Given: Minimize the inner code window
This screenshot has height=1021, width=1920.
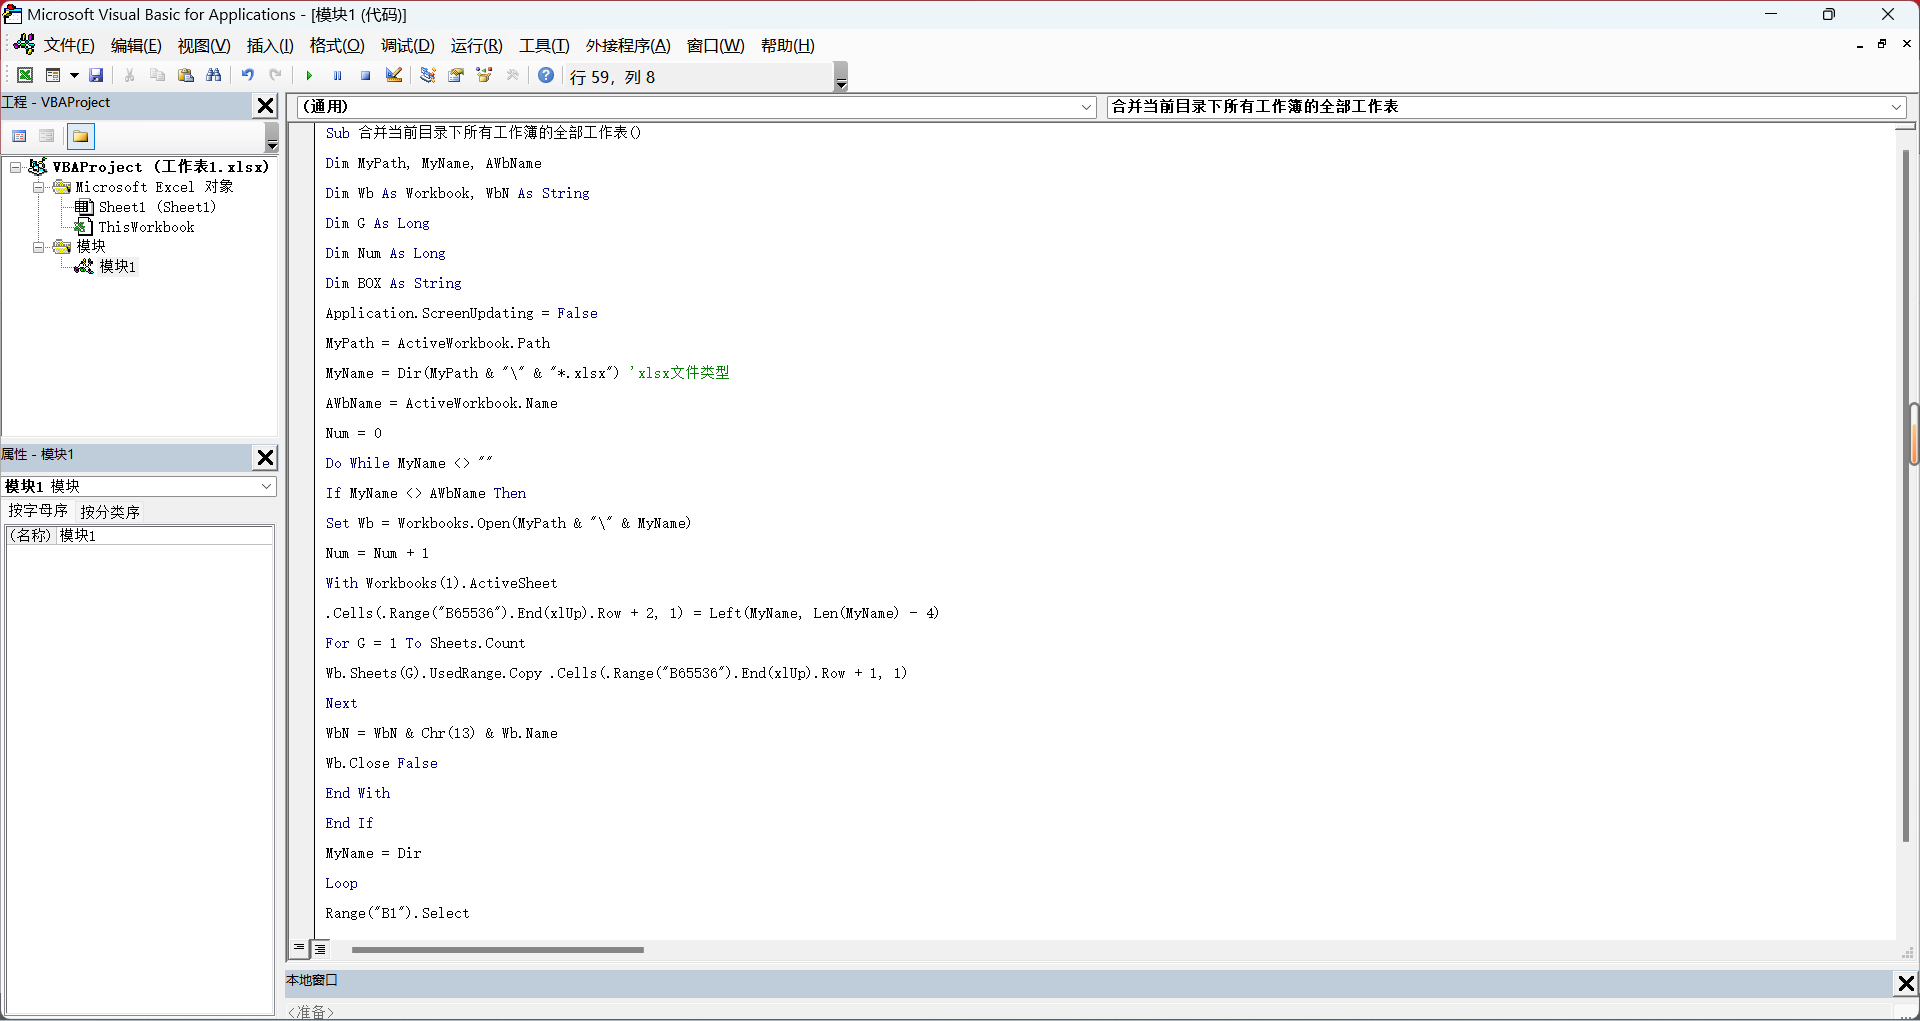Looking at the screenshot, I should point(1859,44).
